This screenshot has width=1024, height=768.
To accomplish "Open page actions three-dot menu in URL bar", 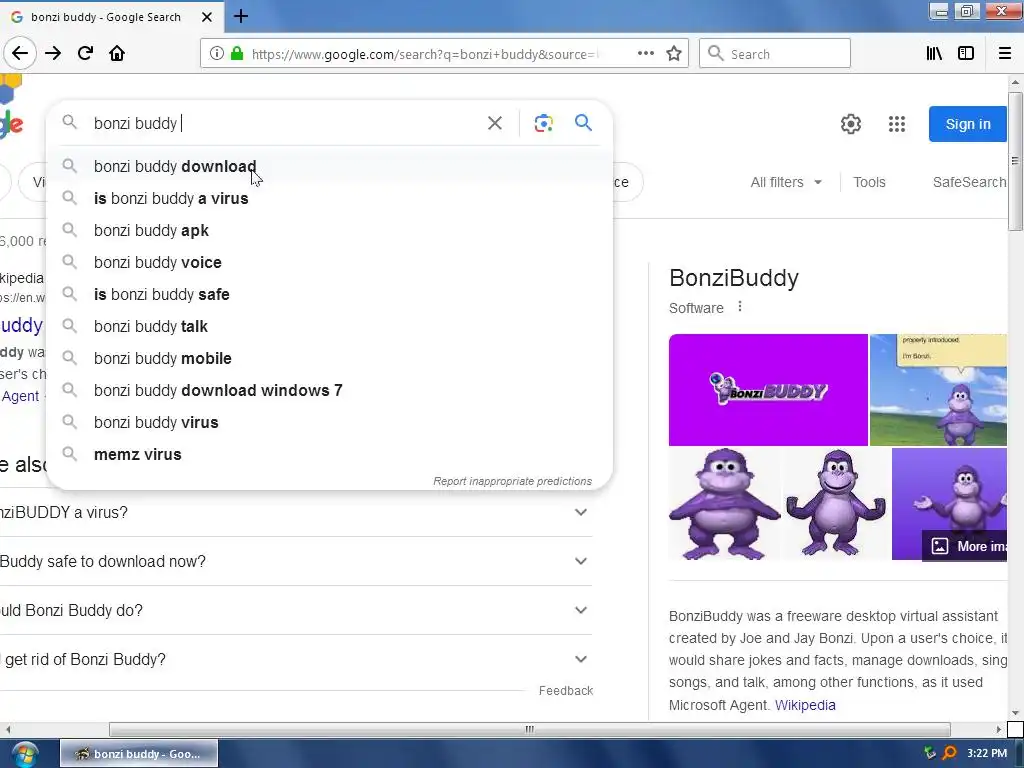I will click(x=645, y=54).
